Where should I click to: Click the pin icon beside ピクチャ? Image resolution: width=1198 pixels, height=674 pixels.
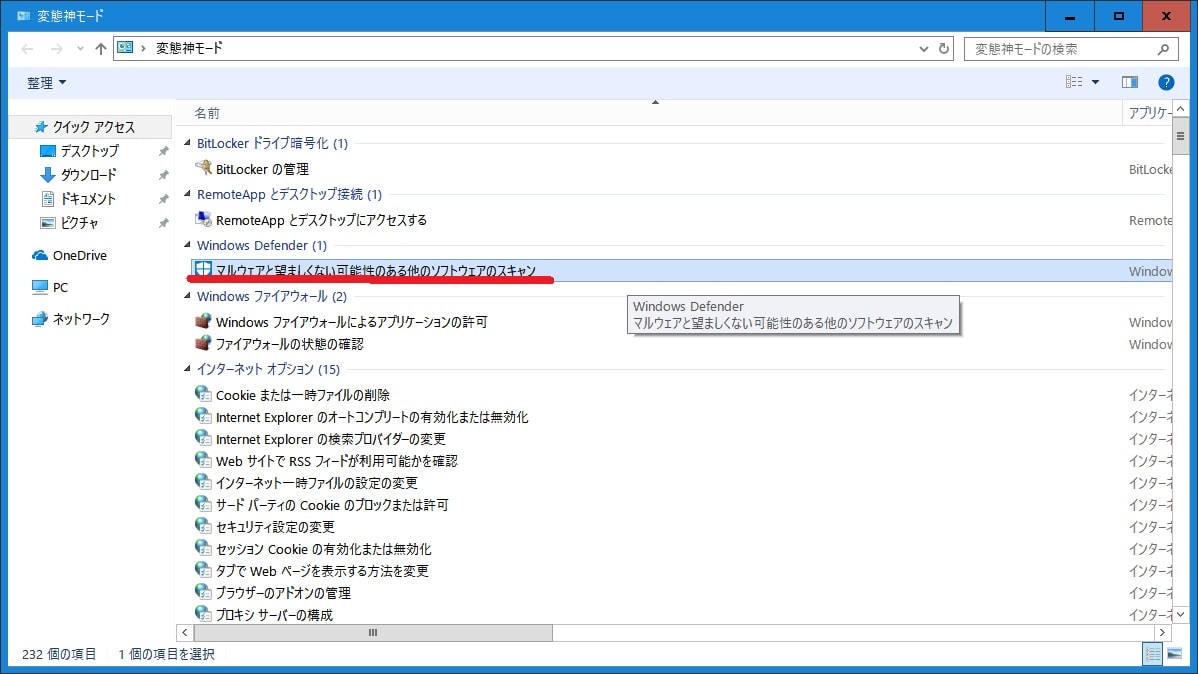(163, 223)
